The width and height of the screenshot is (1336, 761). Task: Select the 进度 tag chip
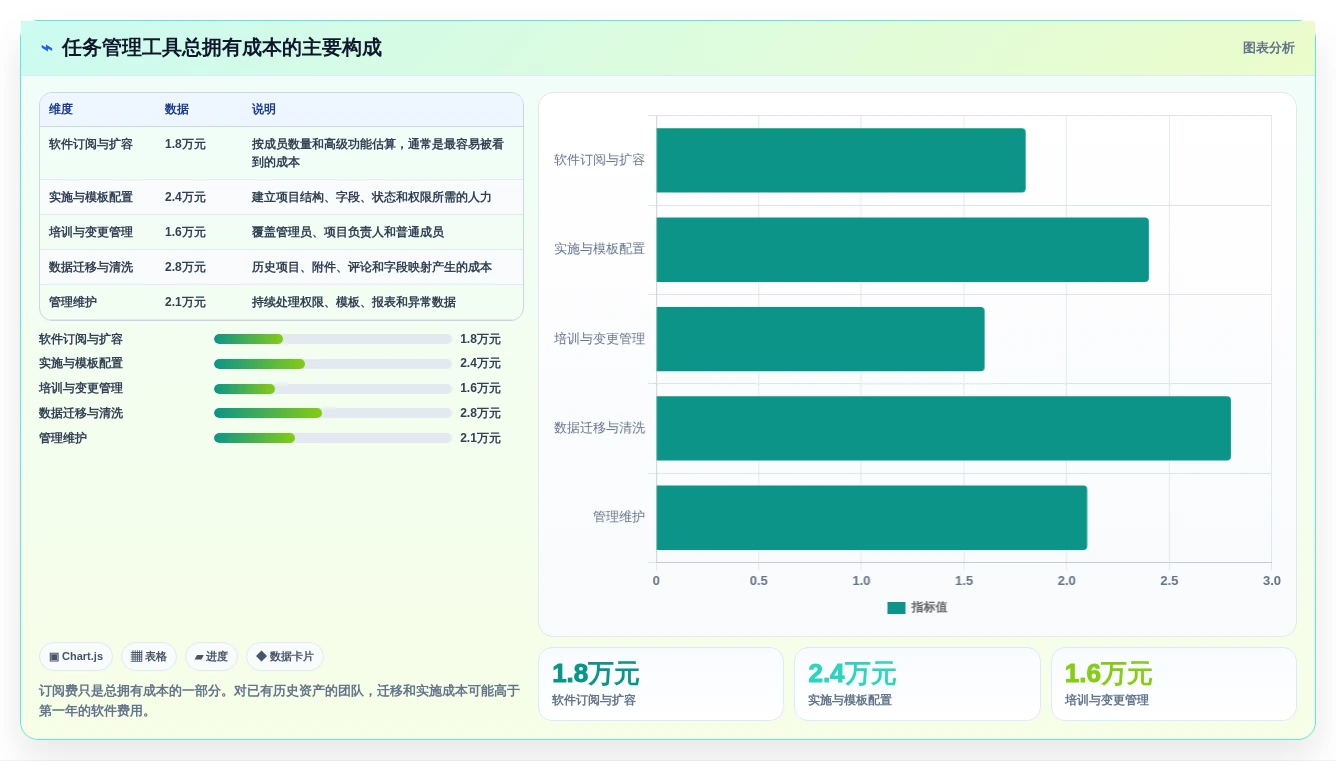(211, 657)
